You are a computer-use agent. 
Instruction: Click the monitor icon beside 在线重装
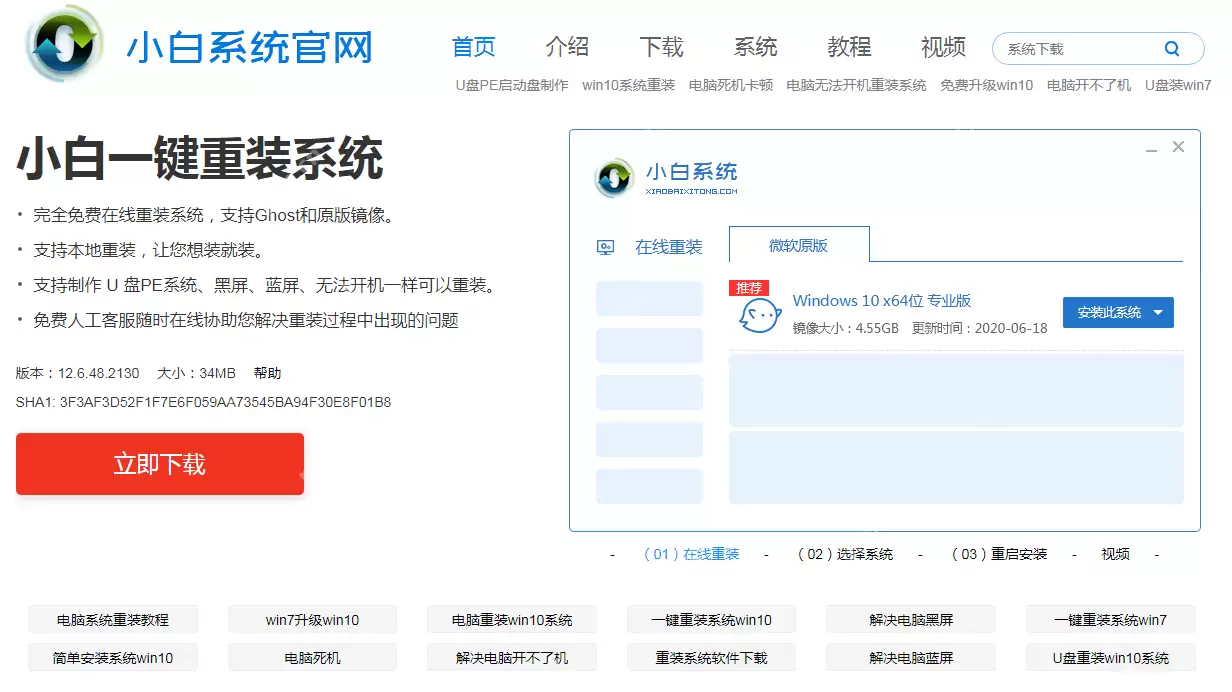(605, 245)
